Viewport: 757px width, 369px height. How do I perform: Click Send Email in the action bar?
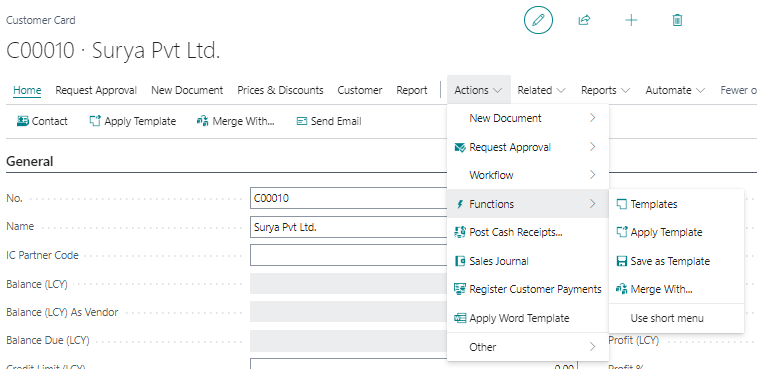coord(329,121)
